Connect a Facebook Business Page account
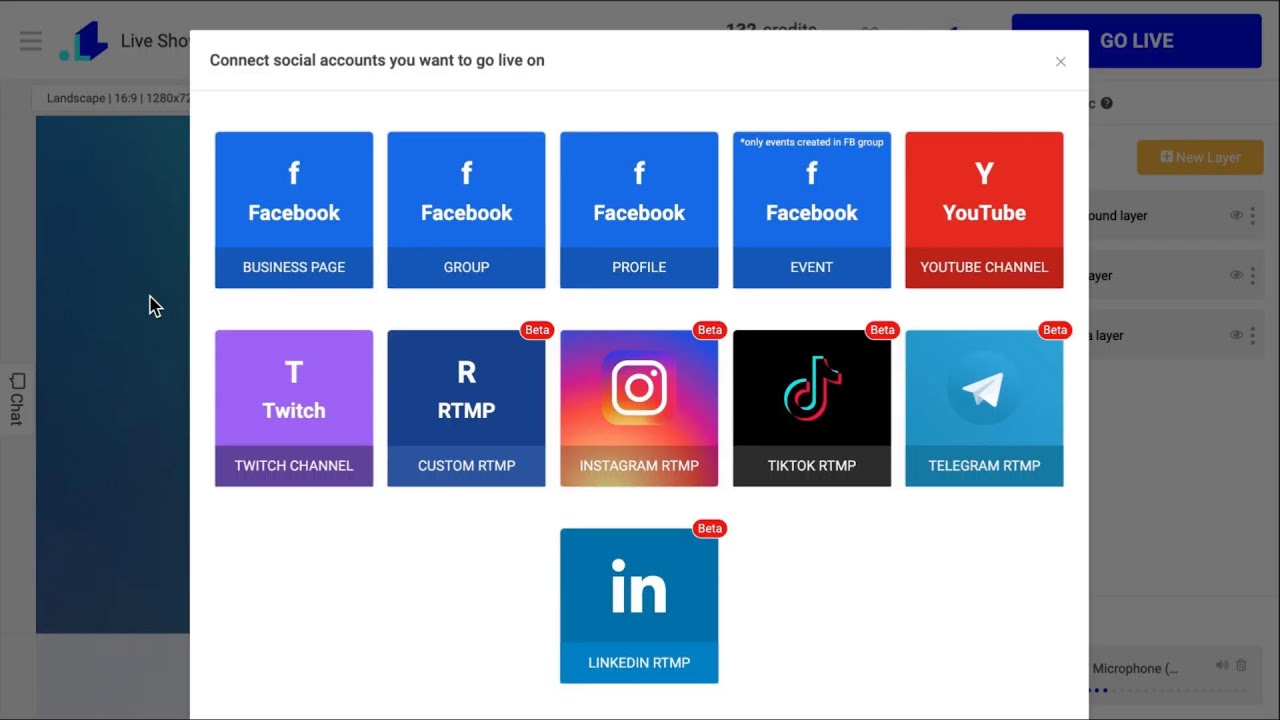Screen dimensions: 1280x720 [294, 210]
